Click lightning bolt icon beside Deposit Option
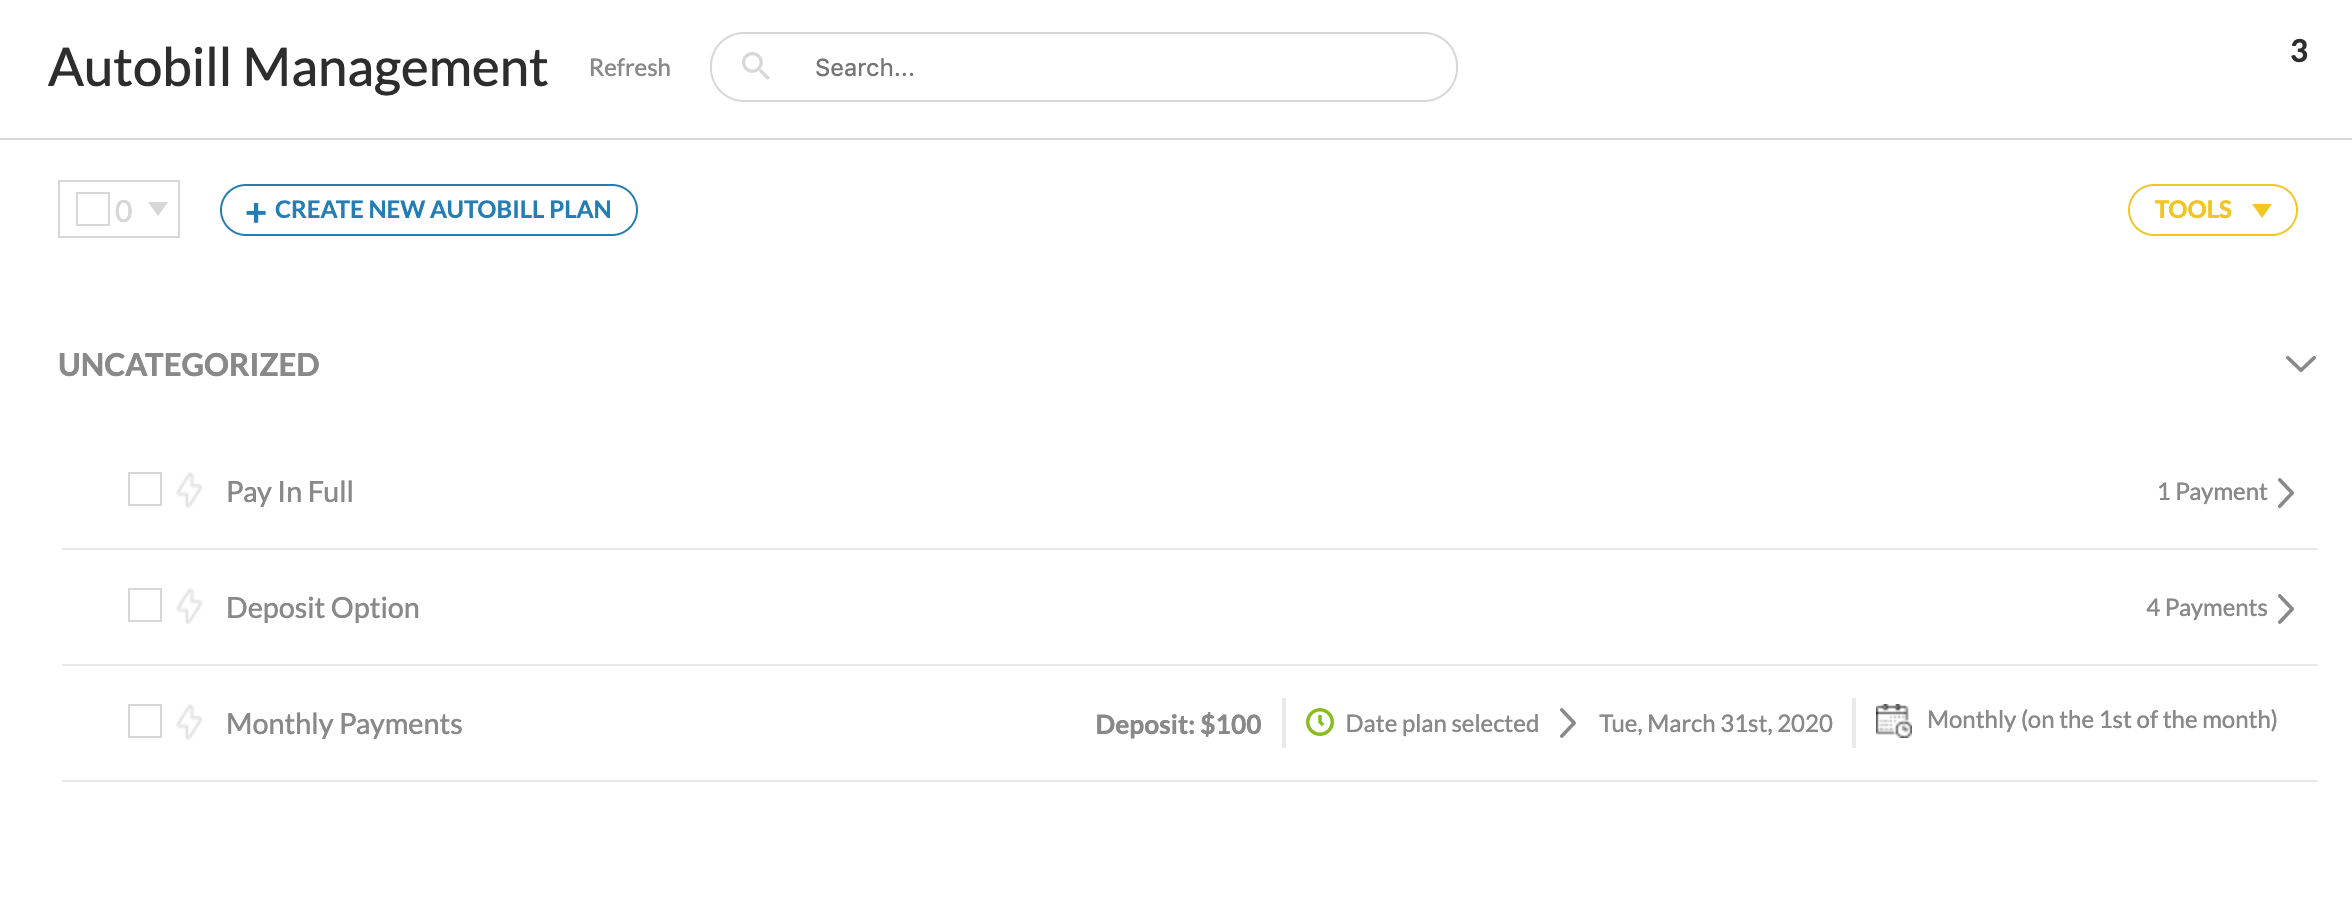2352x918 pixels. (x=189, y=607)
